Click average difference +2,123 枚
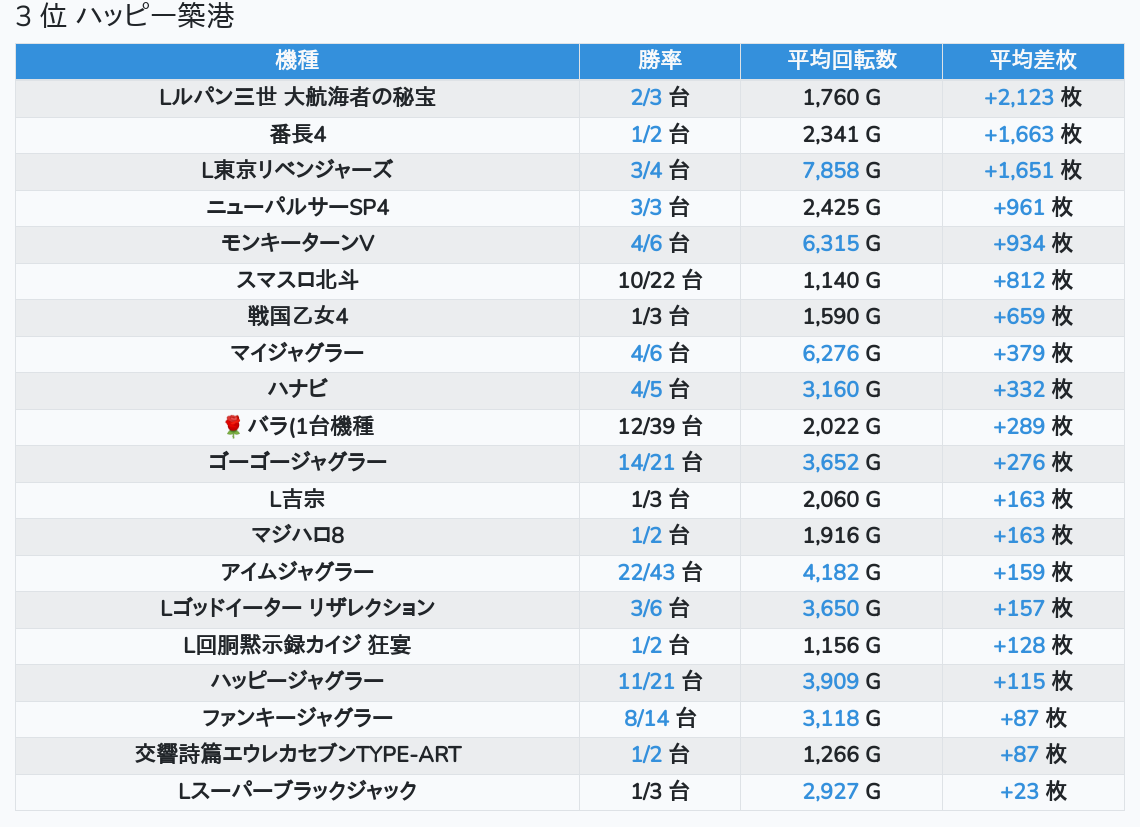Image resolution: width=1140 pixels, height=827 pixels. point(1033,97)
